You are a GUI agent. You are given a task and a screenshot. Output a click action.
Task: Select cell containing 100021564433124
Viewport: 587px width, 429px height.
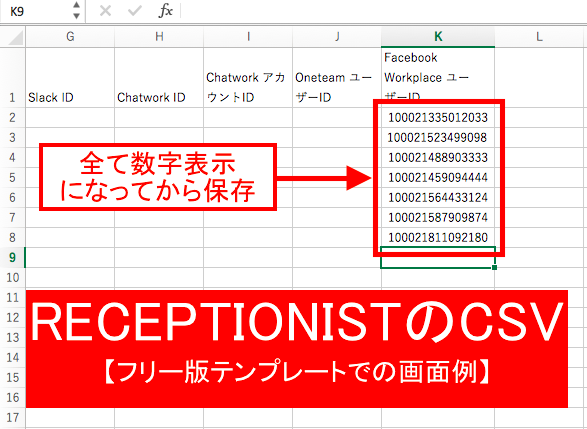point(438,197)
